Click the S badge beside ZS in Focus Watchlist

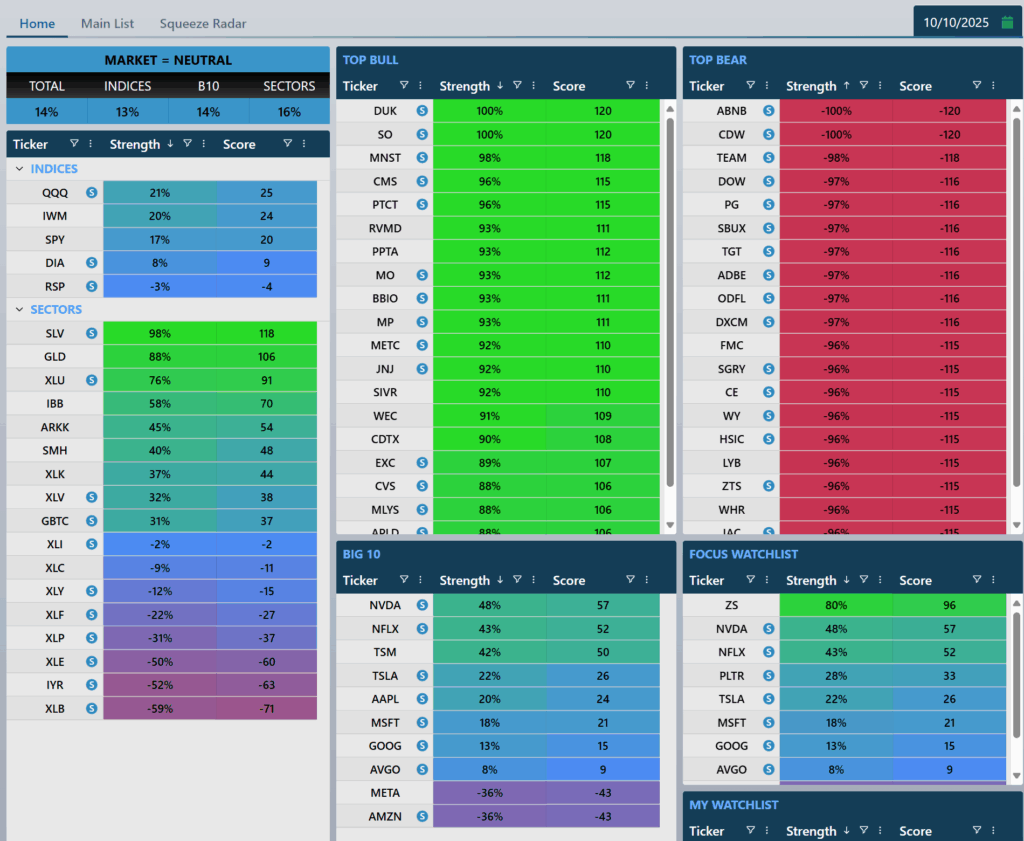[x=769, y=605]
